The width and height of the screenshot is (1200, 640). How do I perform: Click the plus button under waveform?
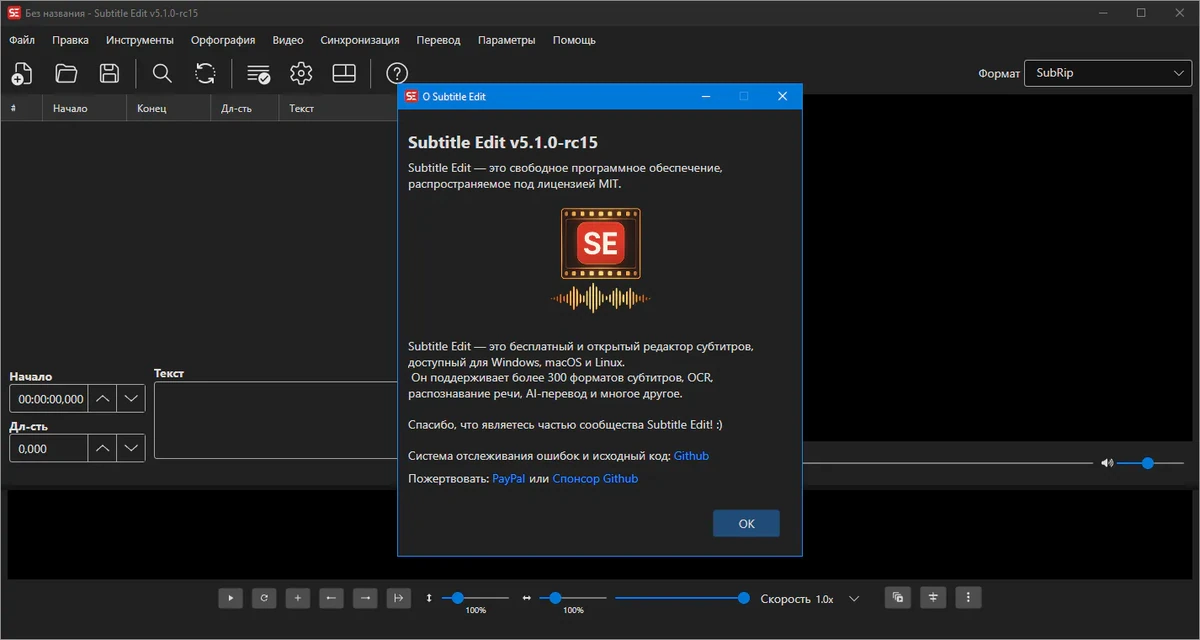coord(298,598)
